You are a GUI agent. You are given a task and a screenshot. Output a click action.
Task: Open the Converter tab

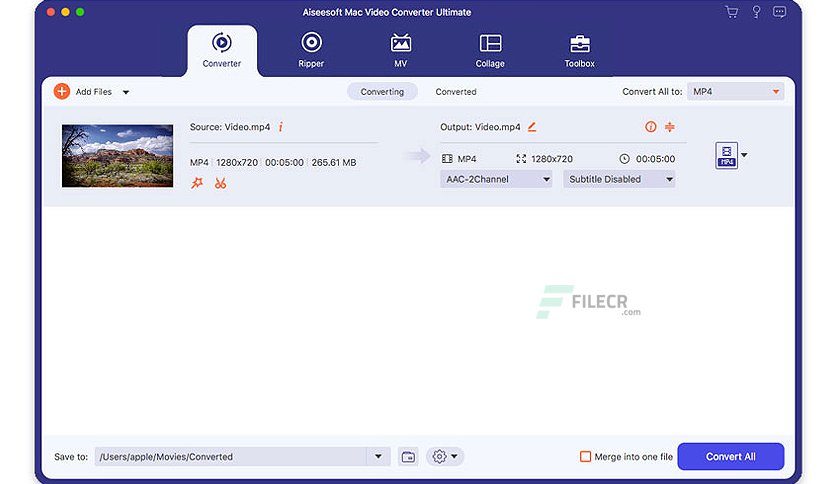click(222, 51)
